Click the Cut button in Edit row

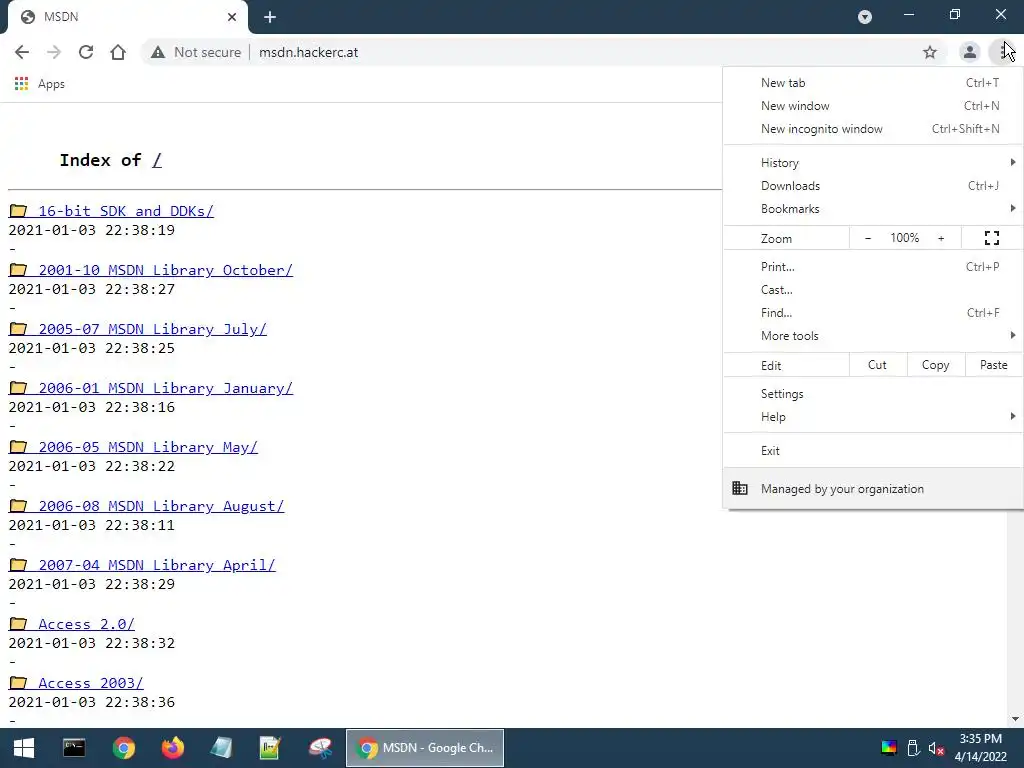click(878, 365)
